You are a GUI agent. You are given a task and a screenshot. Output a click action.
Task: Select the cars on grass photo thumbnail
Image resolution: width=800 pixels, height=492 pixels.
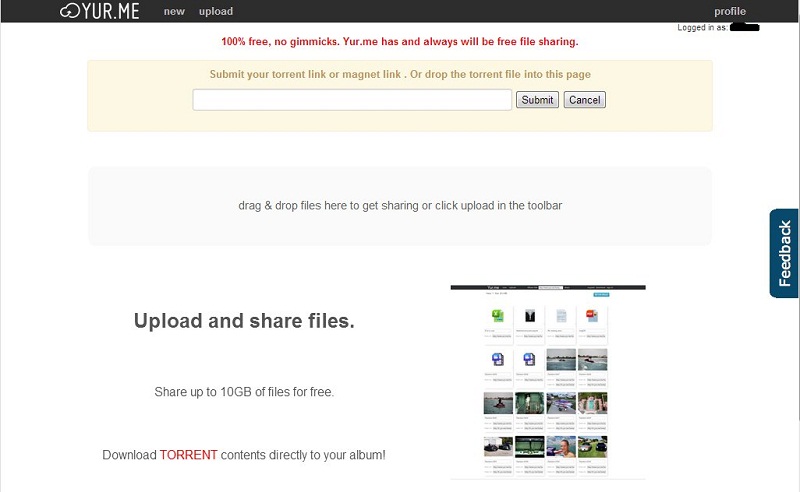592,447
